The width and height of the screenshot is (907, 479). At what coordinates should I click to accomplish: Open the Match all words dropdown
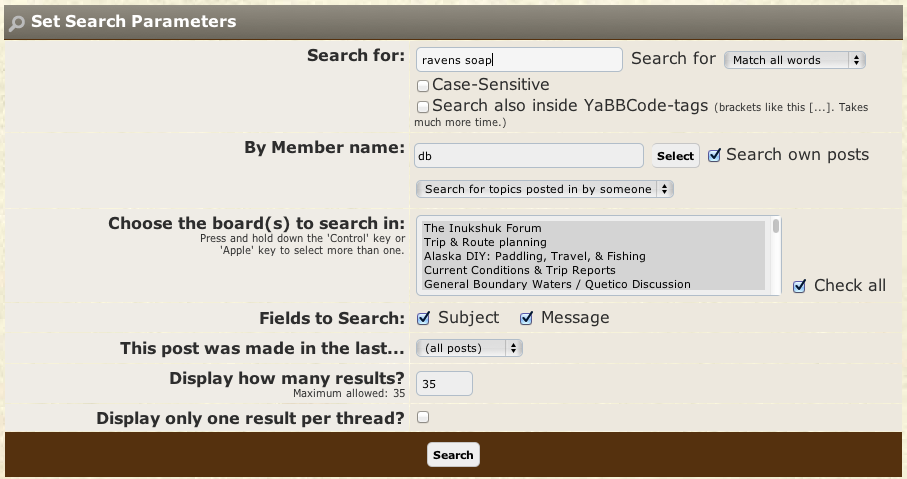tap(794, 60)
